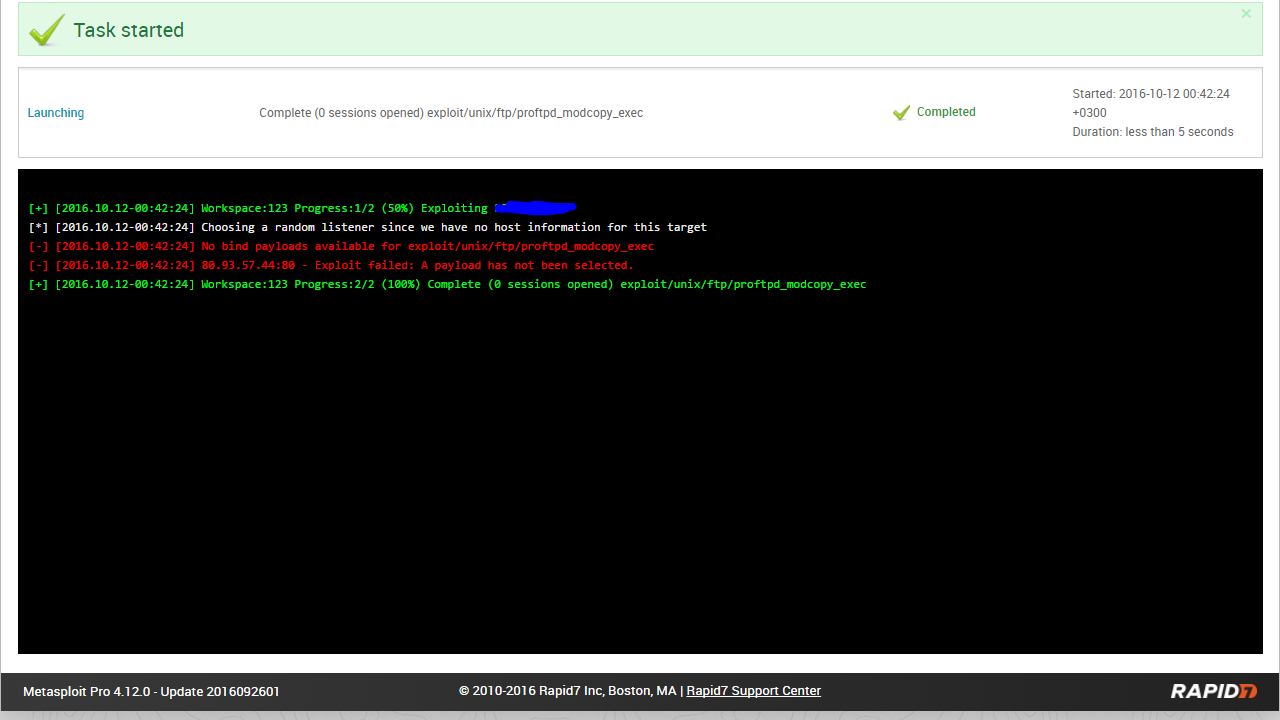The height and width of the screenshot is (720, 1280).
Task: Click the green checkmark next to Completed
Action: pos(901,113)
